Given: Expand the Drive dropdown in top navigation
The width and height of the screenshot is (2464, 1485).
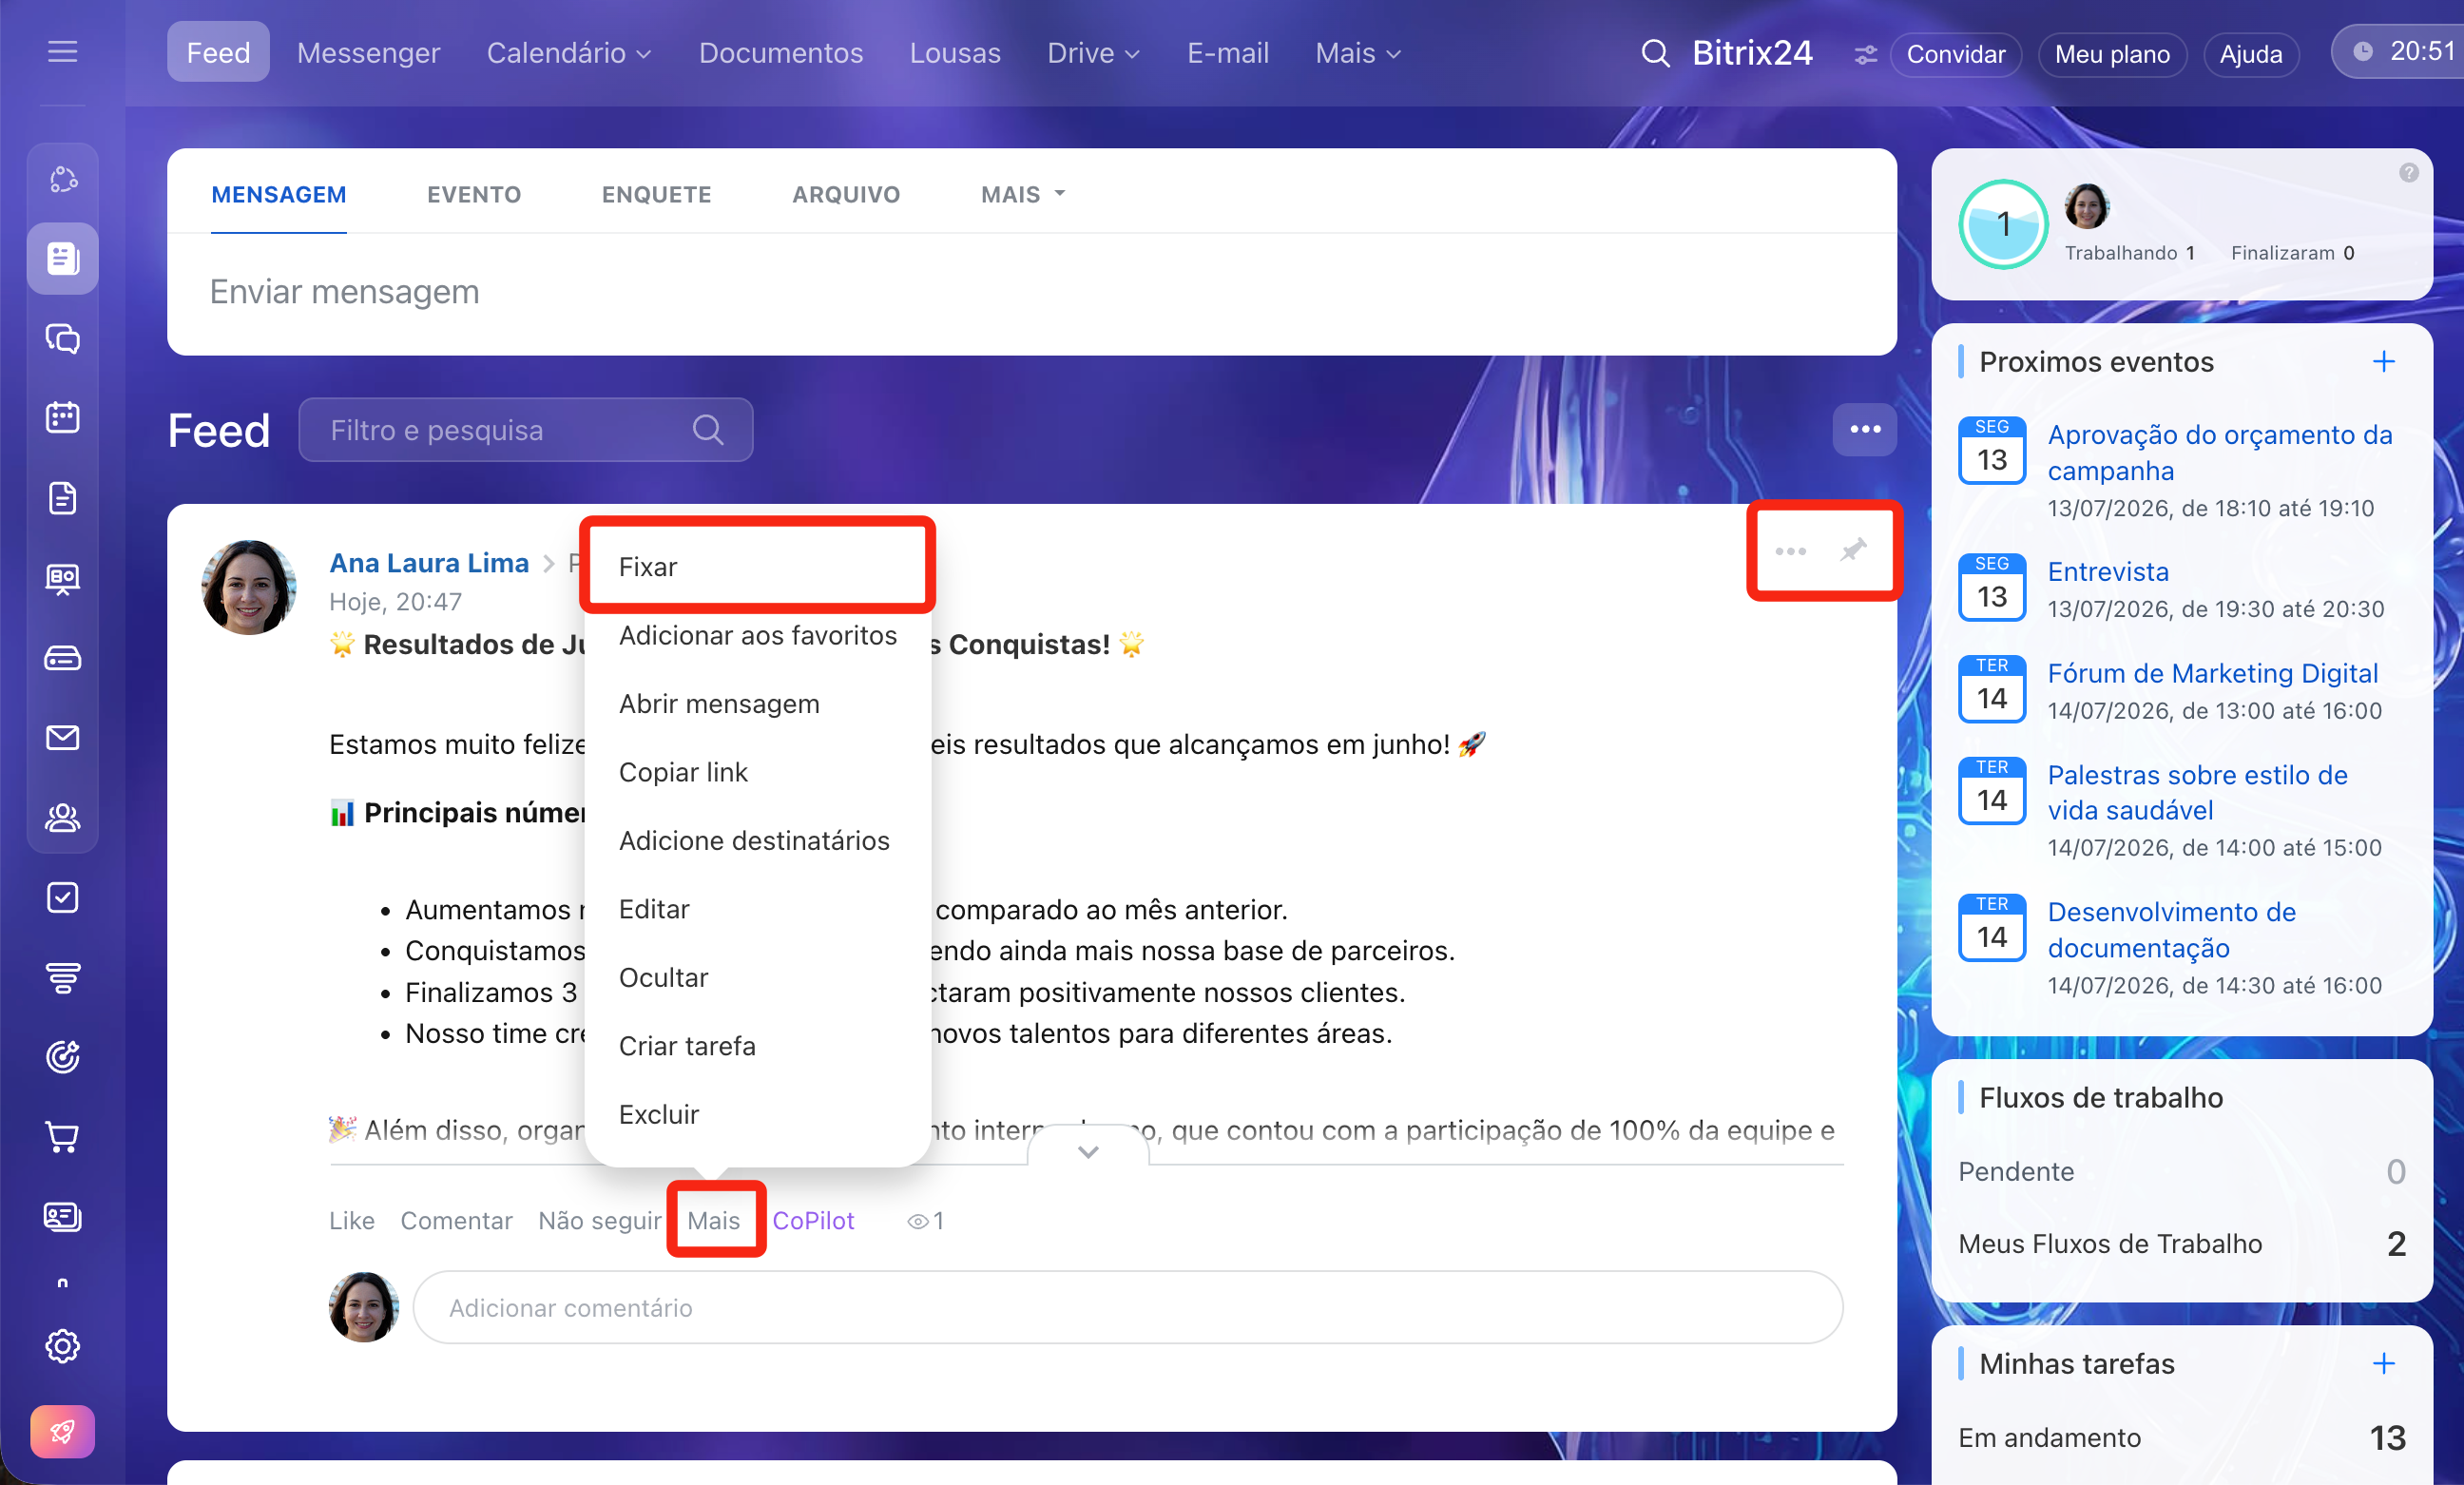Looking at the screenshot, I should tap(1093, 53).
